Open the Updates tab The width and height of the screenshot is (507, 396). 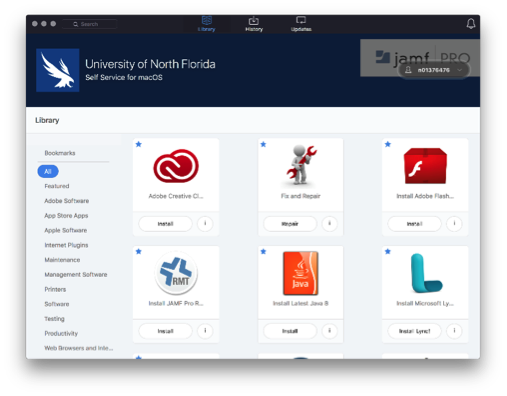click(x=301, y=24)
